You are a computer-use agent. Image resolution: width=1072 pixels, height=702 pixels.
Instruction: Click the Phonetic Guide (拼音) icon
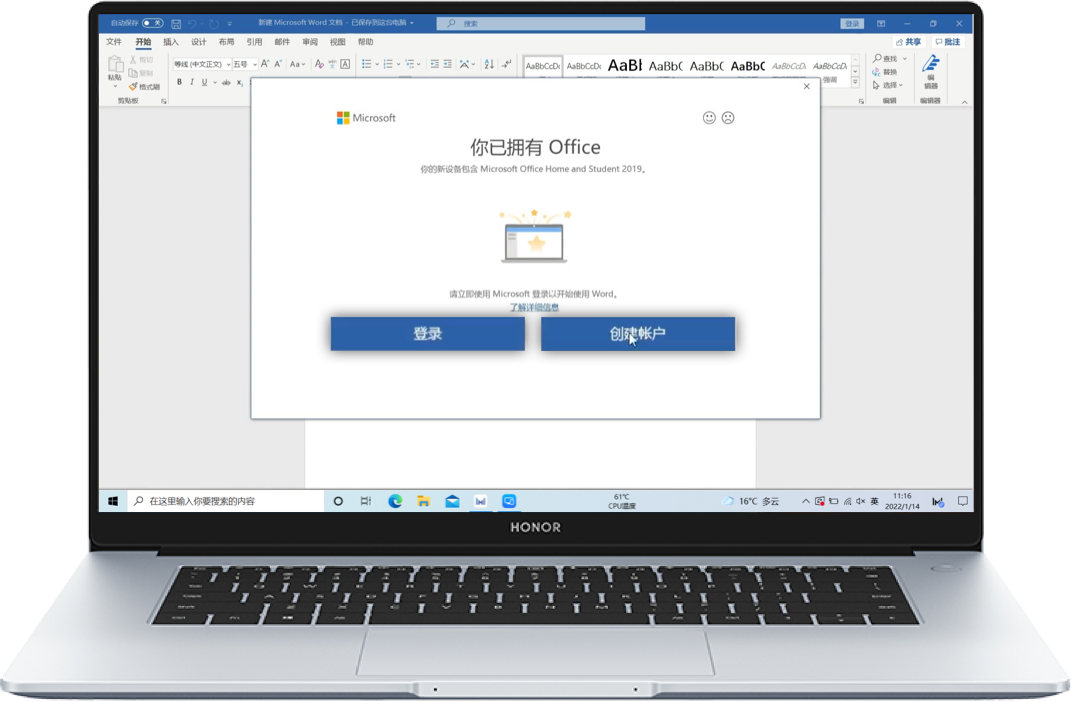point(332,64)
